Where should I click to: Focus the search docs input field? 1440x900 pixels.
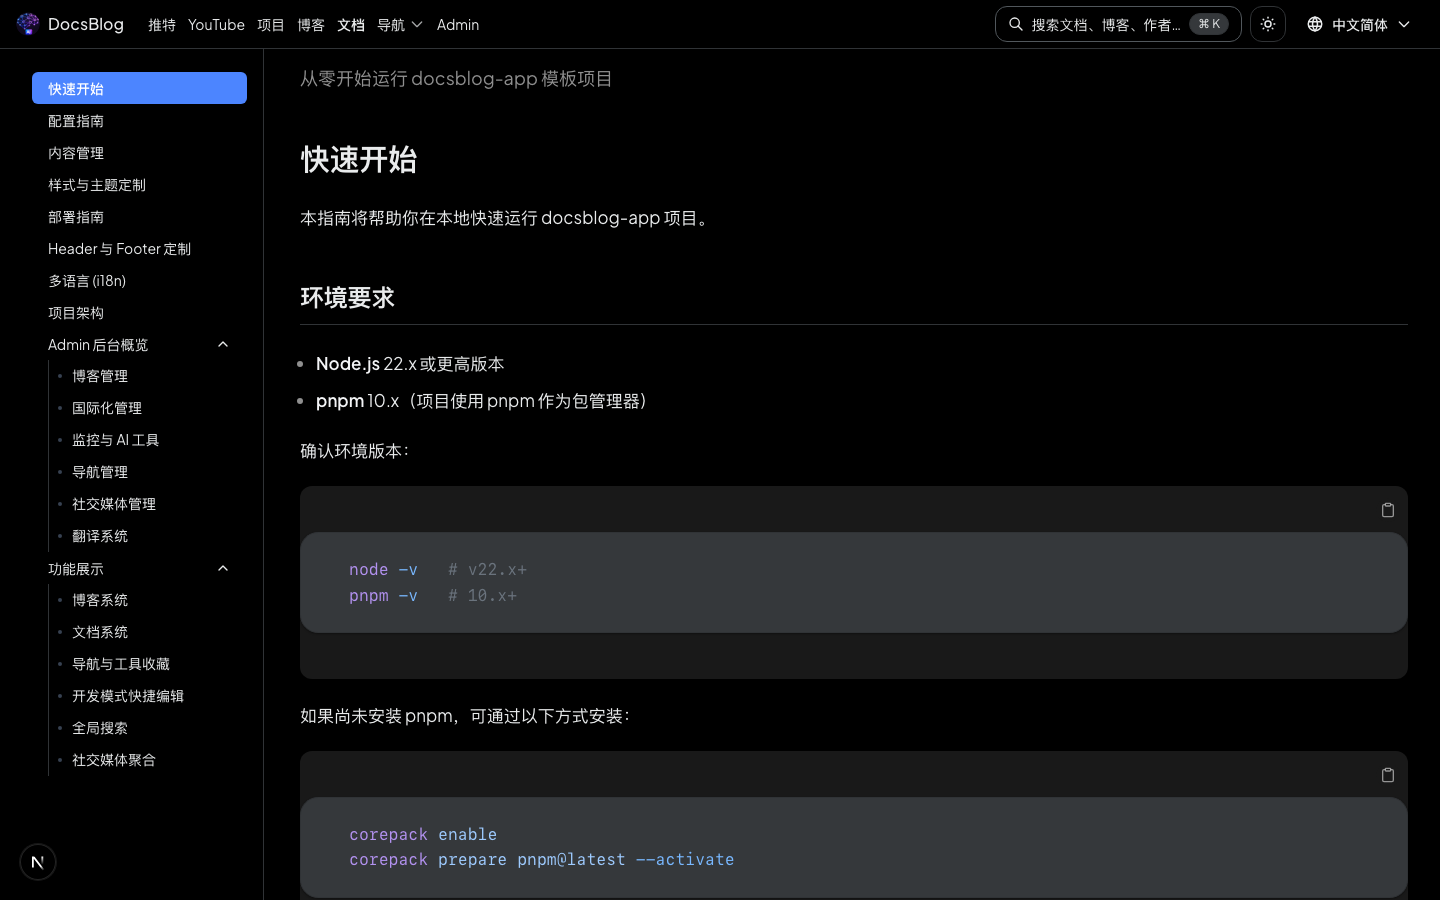click(x=1105, y=25)
